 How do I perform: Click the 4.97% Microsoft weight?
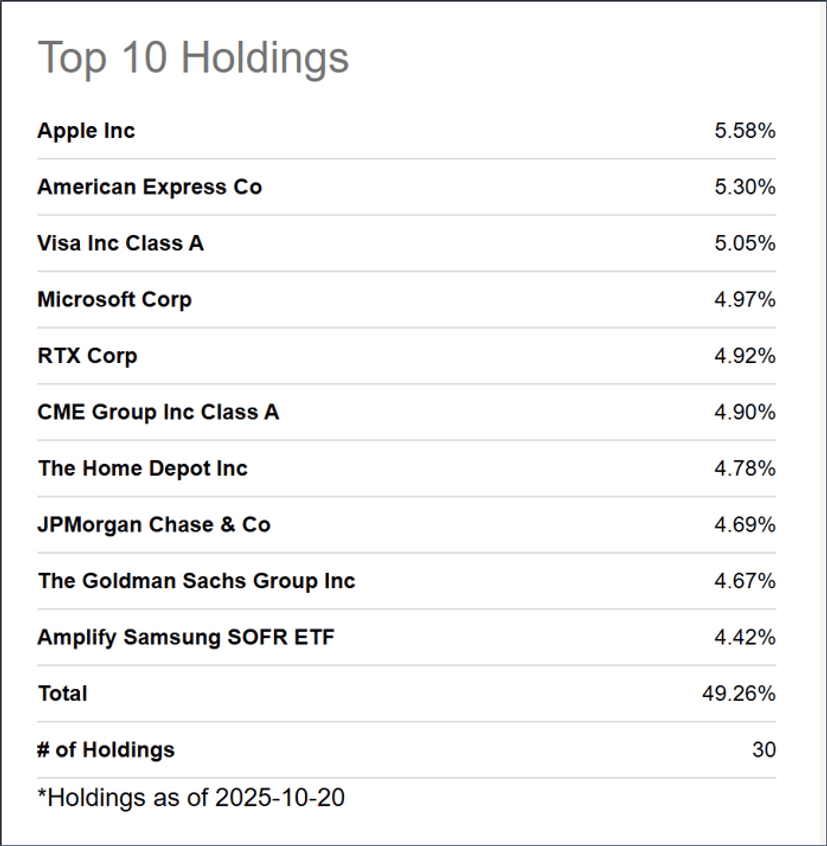745,299
